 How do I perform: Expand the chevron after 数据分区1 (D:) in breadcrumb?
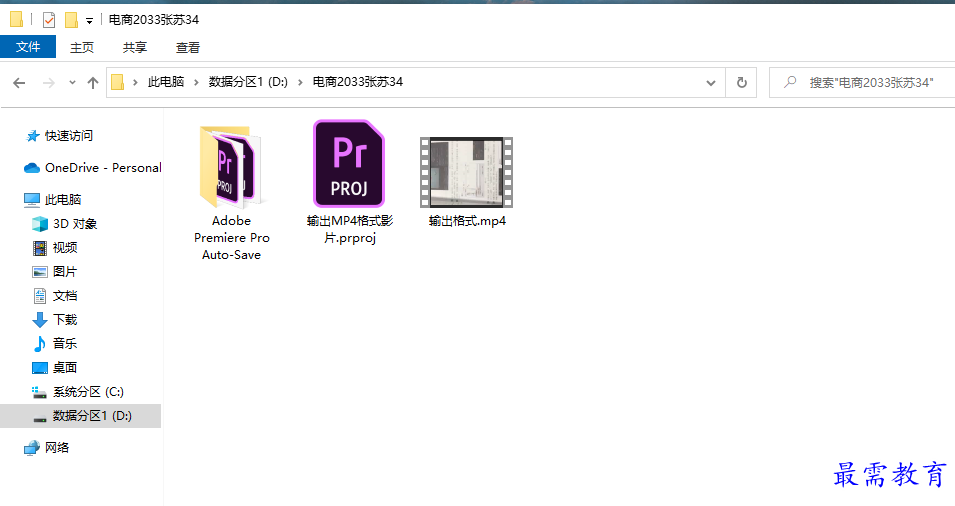click(x=300, y=82)
